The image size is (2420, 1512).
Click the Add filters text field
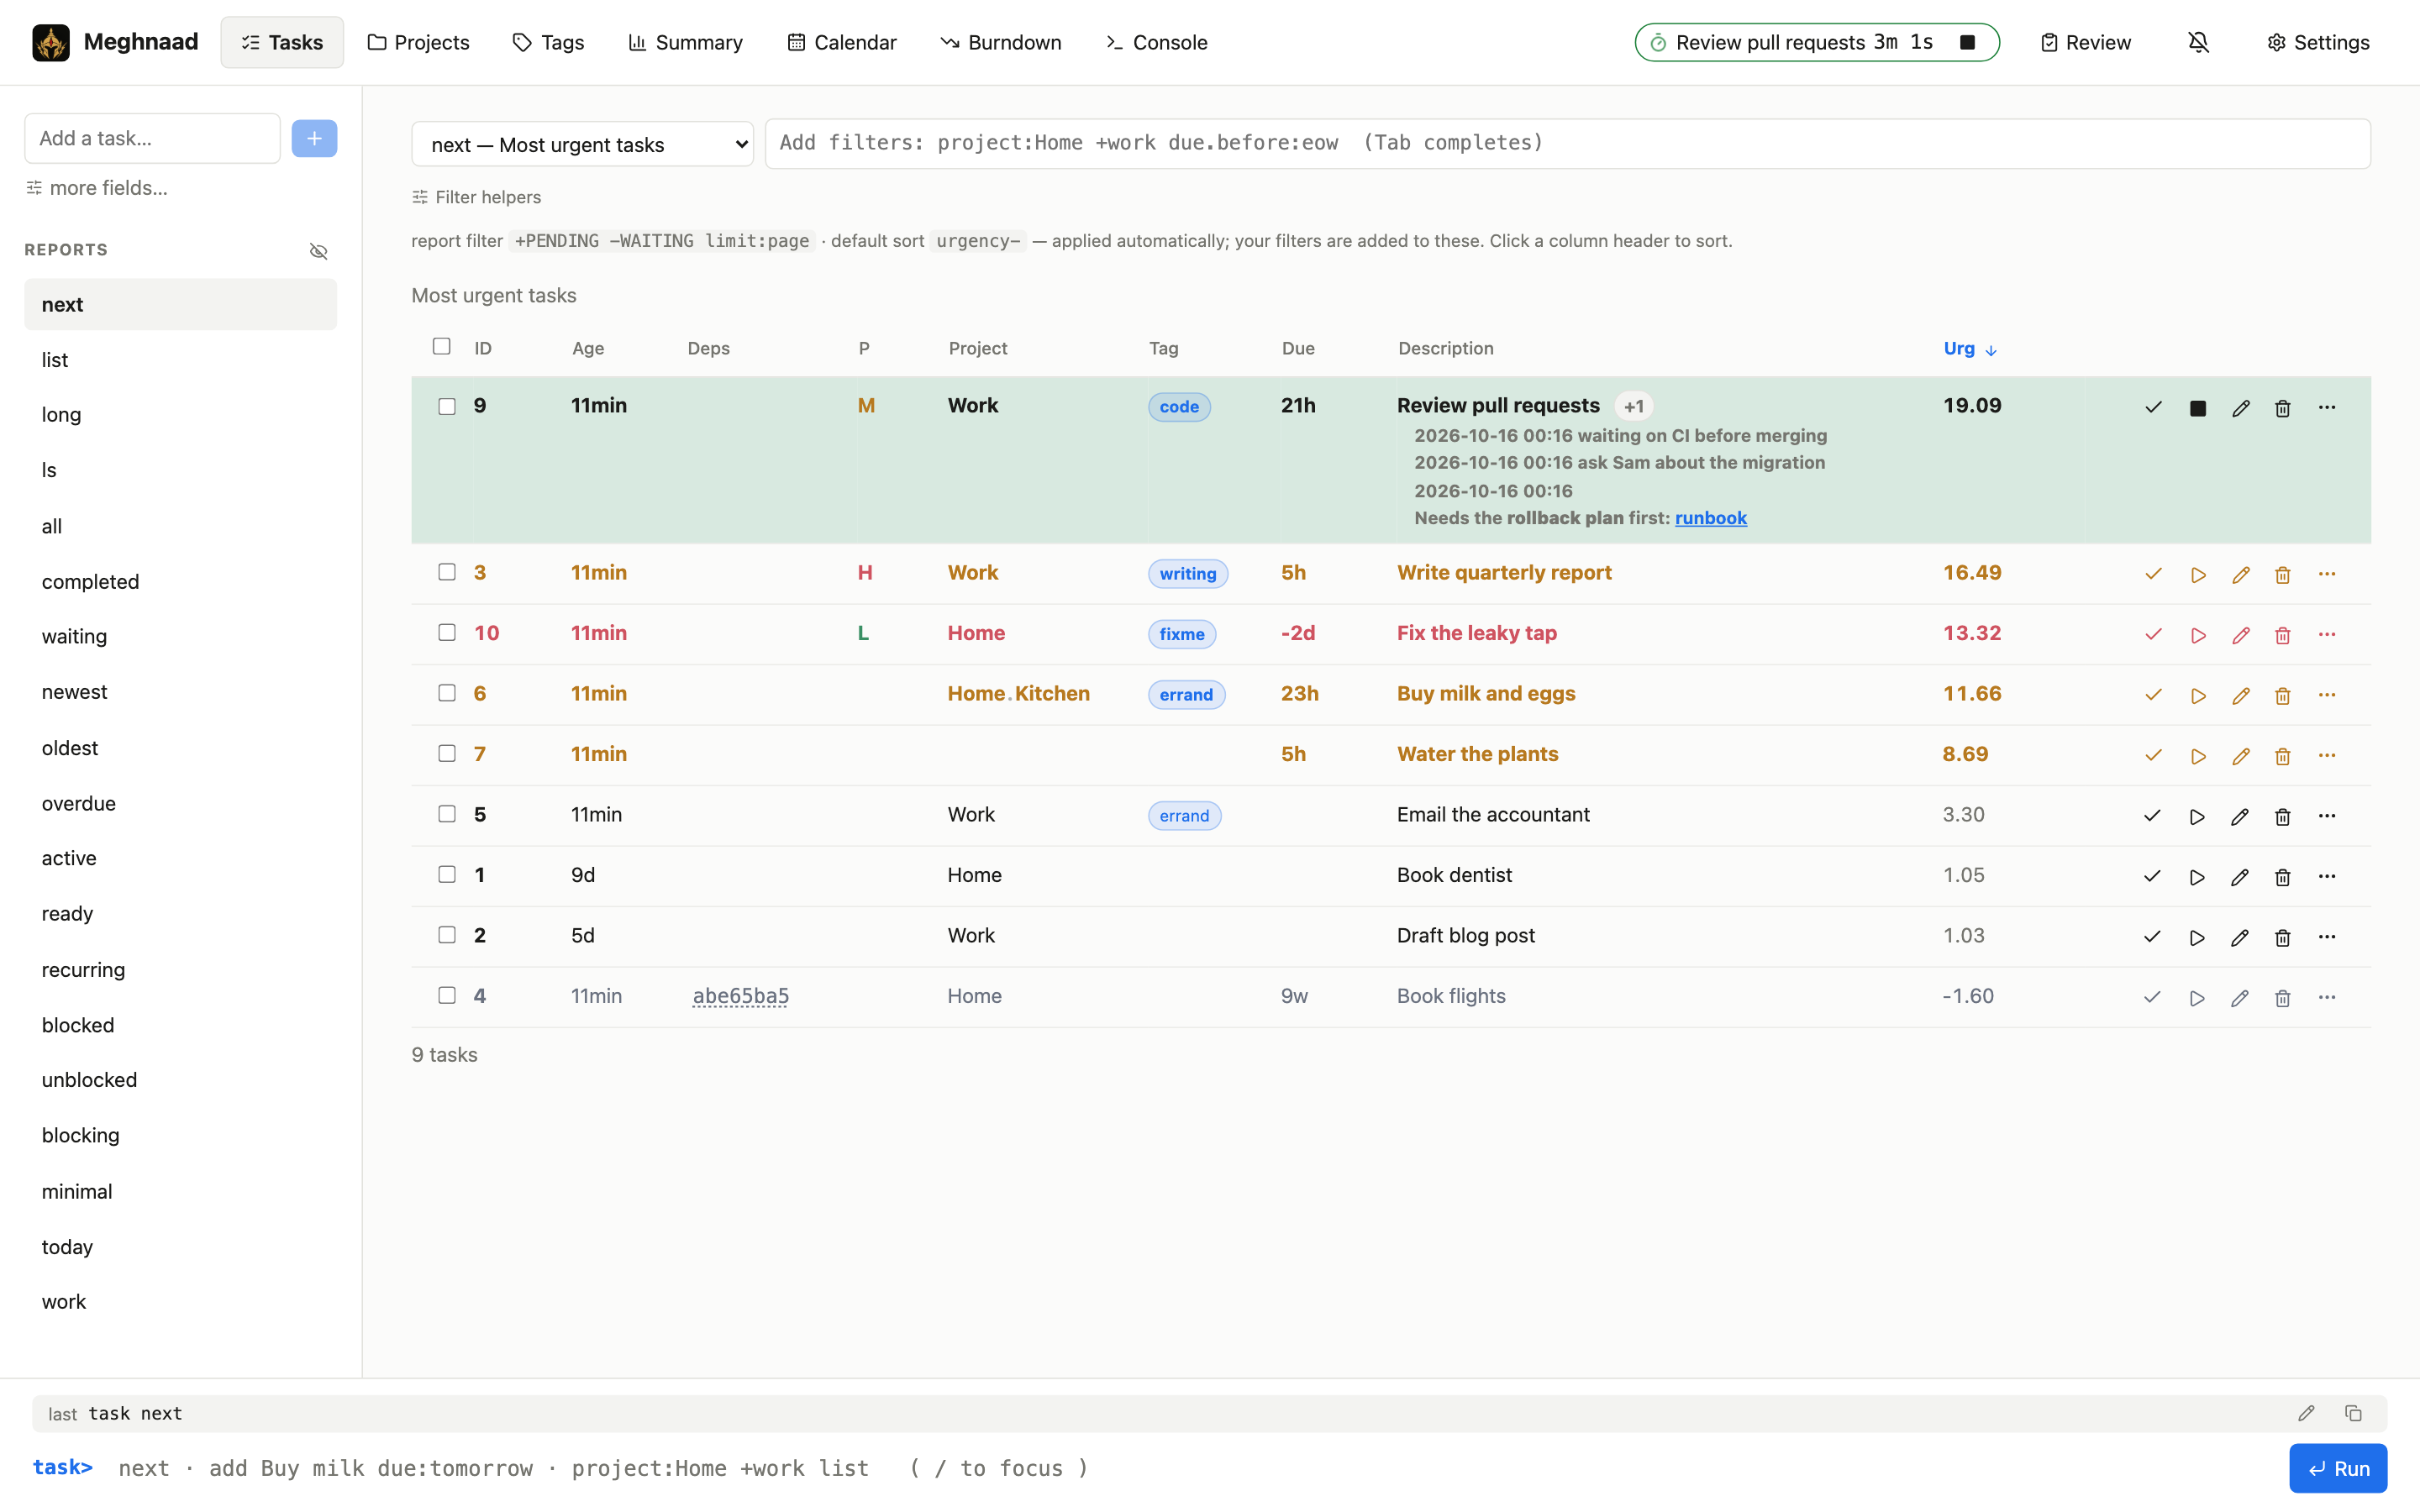(x=1567, y=143)
